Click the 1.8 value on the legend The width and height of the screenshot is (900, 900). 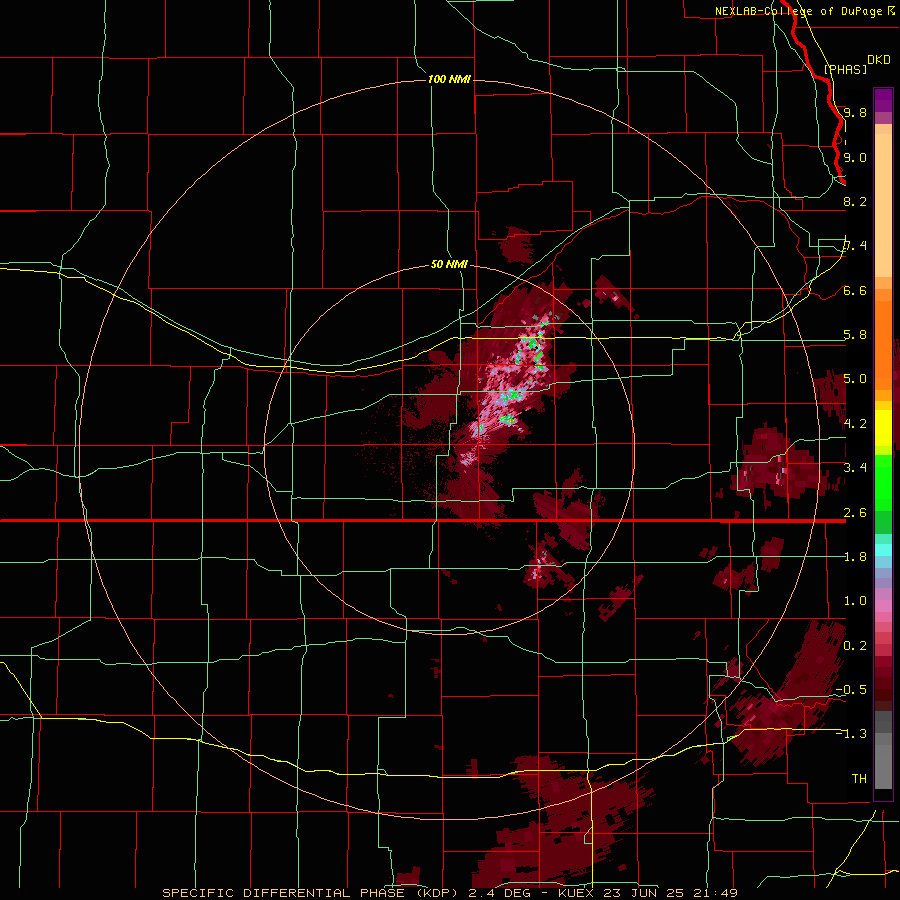(855, 557)
